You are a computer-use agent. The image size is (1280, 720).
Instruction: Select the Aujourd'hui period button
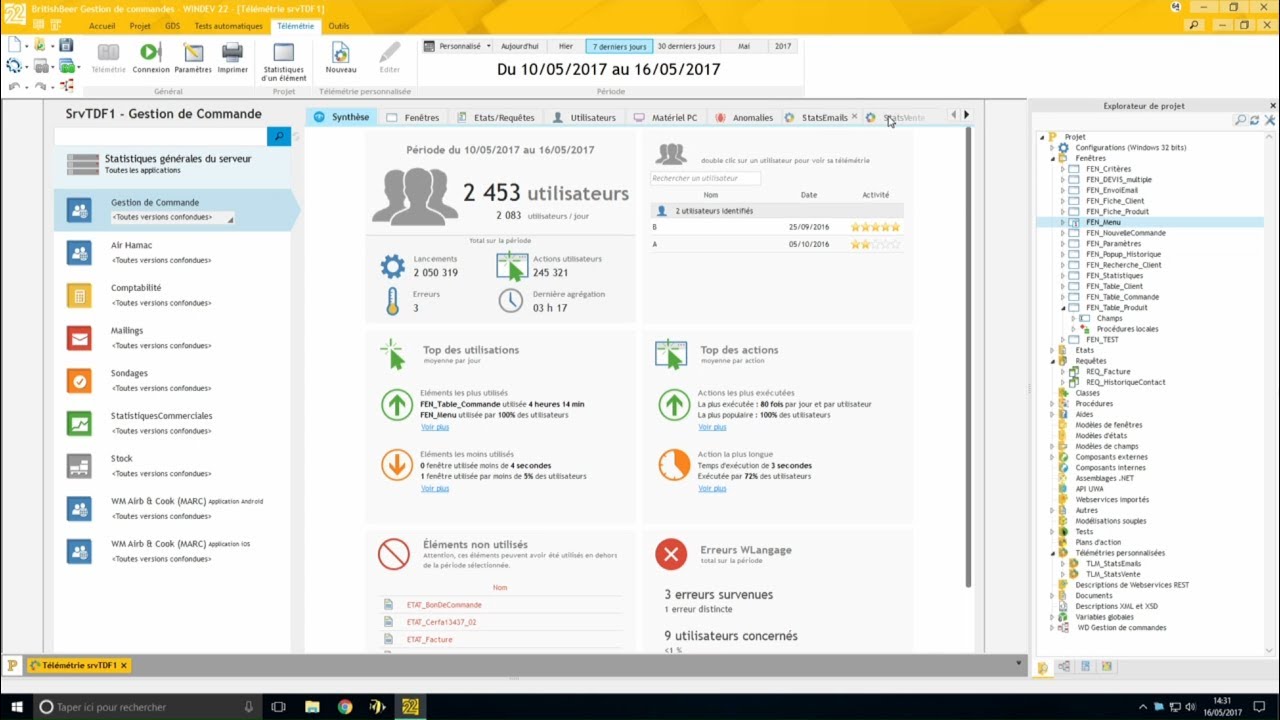tap(519, 46)
